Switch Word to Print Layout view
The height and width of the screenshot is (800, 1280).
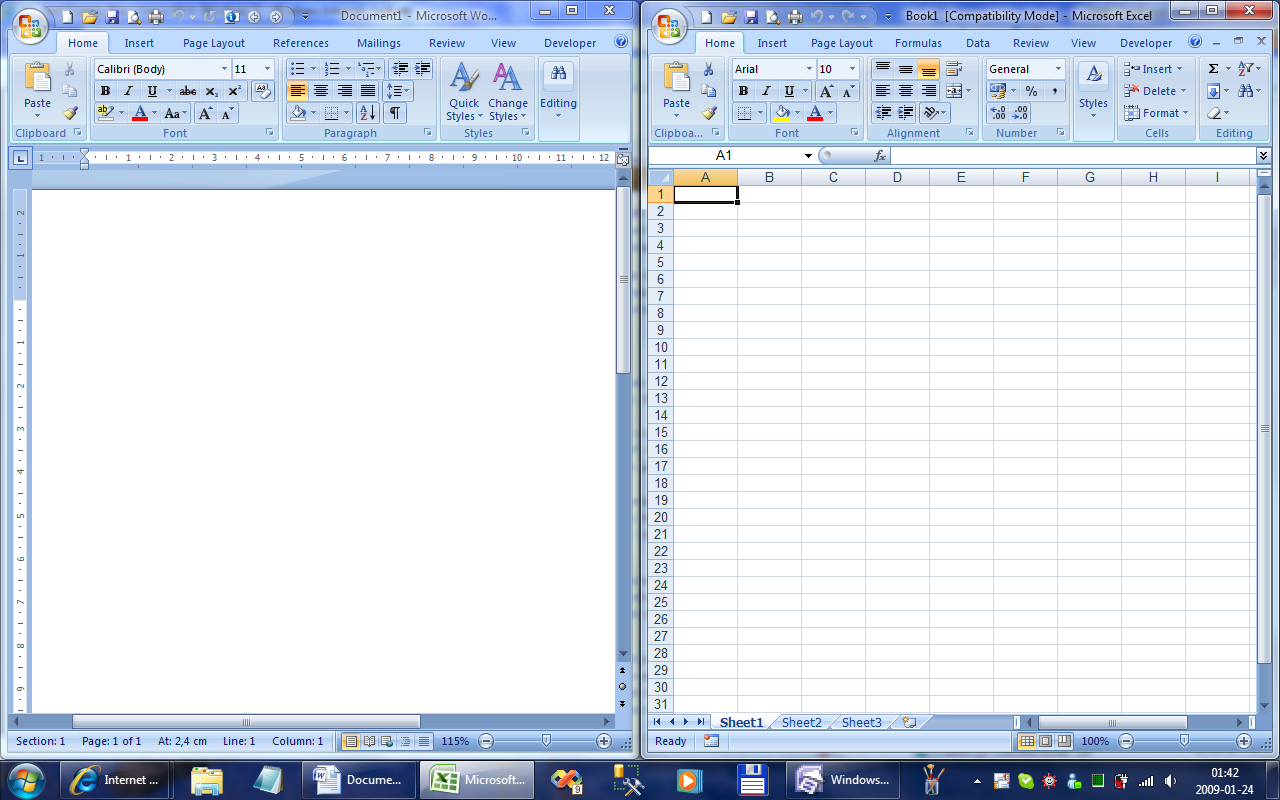click(x=351, y=742)
